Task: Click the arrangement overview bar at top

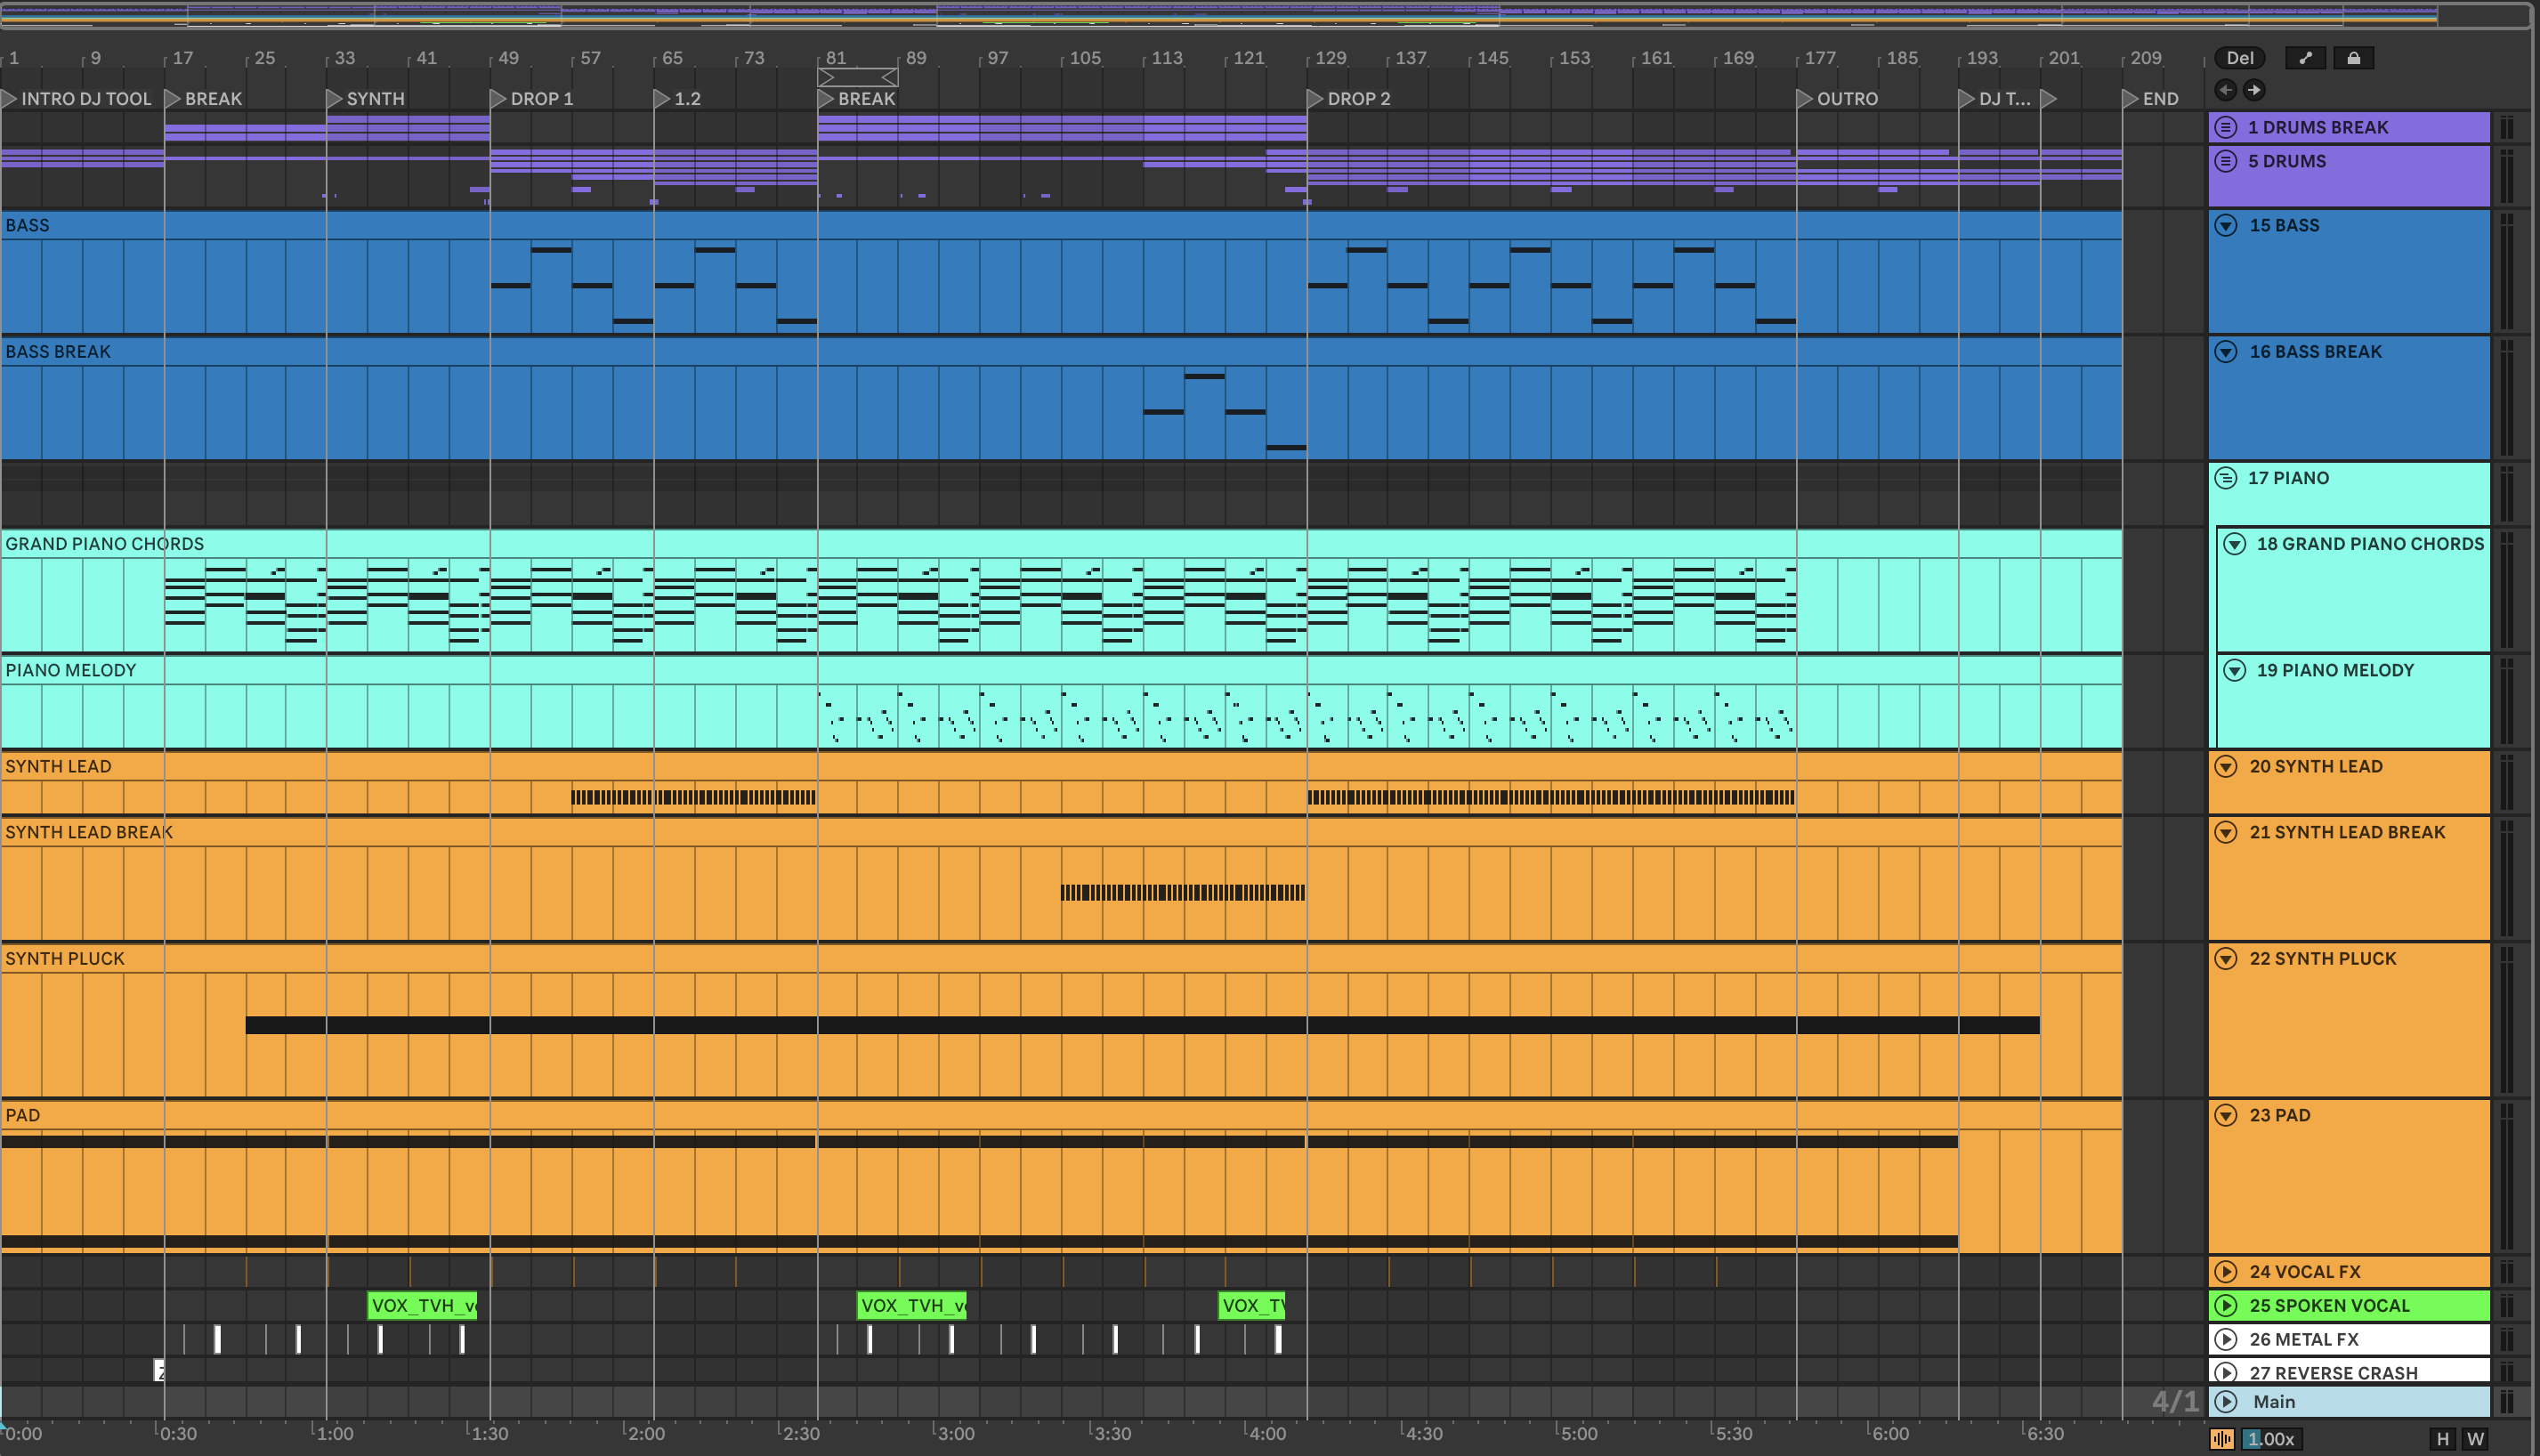Action: click(1268, 15)
